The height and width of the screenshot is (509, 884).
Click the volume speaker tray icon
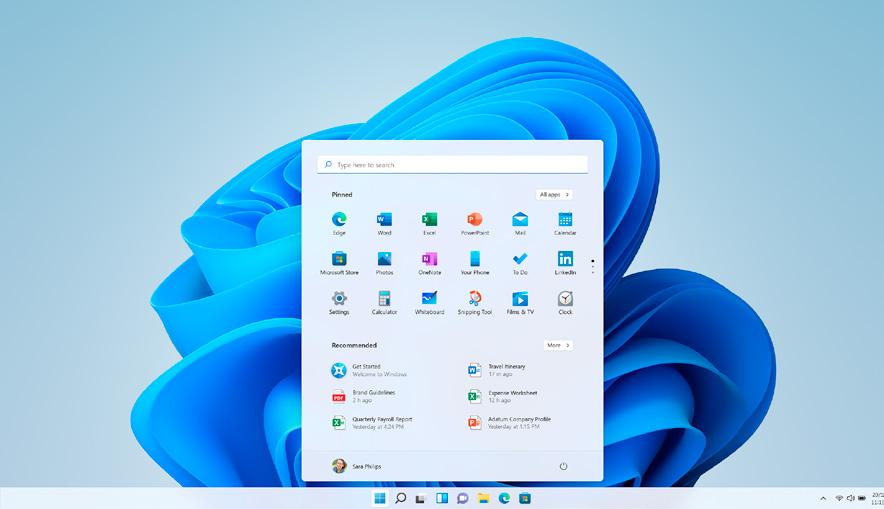coord(850,498)
